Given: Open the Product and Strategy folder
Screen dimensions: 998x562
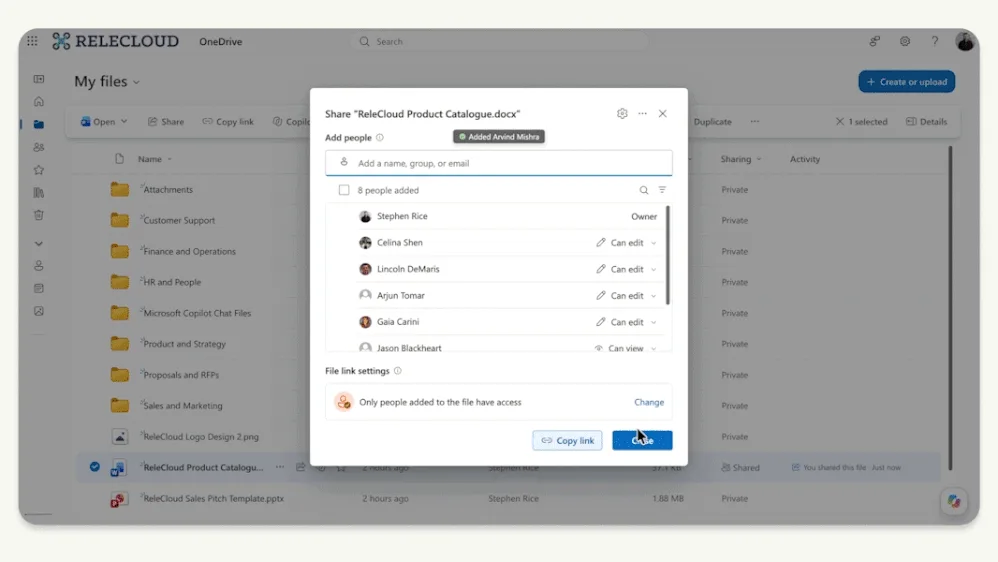Looking at the screenshot, I should pyautogui.click(x=184, y=344).
